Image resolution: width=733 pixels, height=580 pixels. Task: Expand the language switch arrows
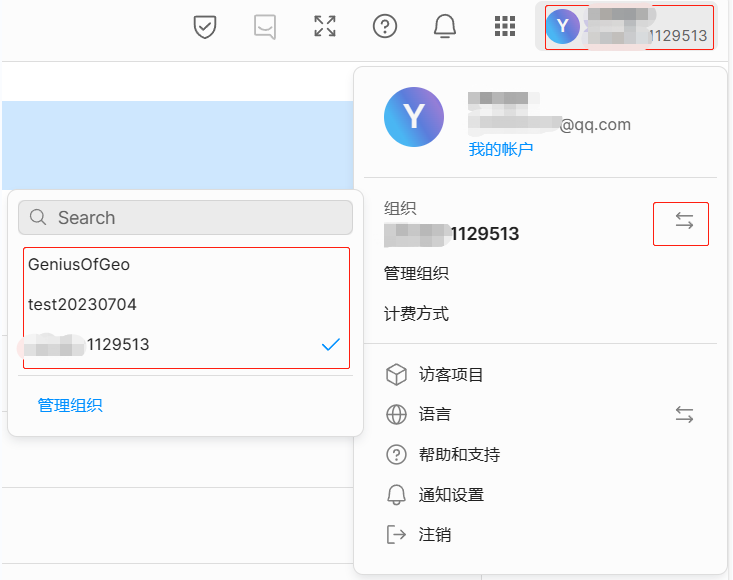tap(684, 414)
